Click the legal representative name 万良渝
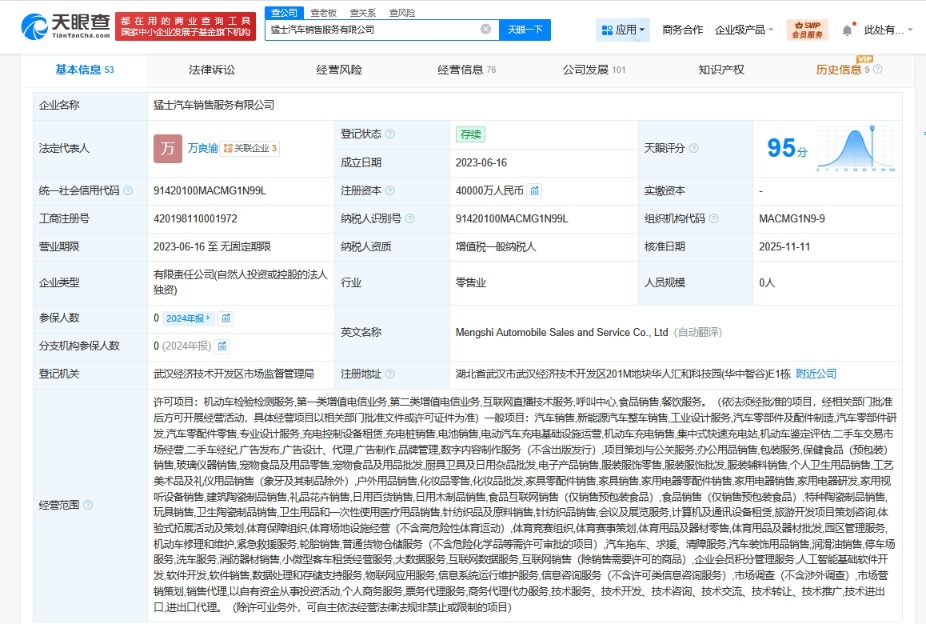This screenshot has width=926, height=624. (202, 148)
